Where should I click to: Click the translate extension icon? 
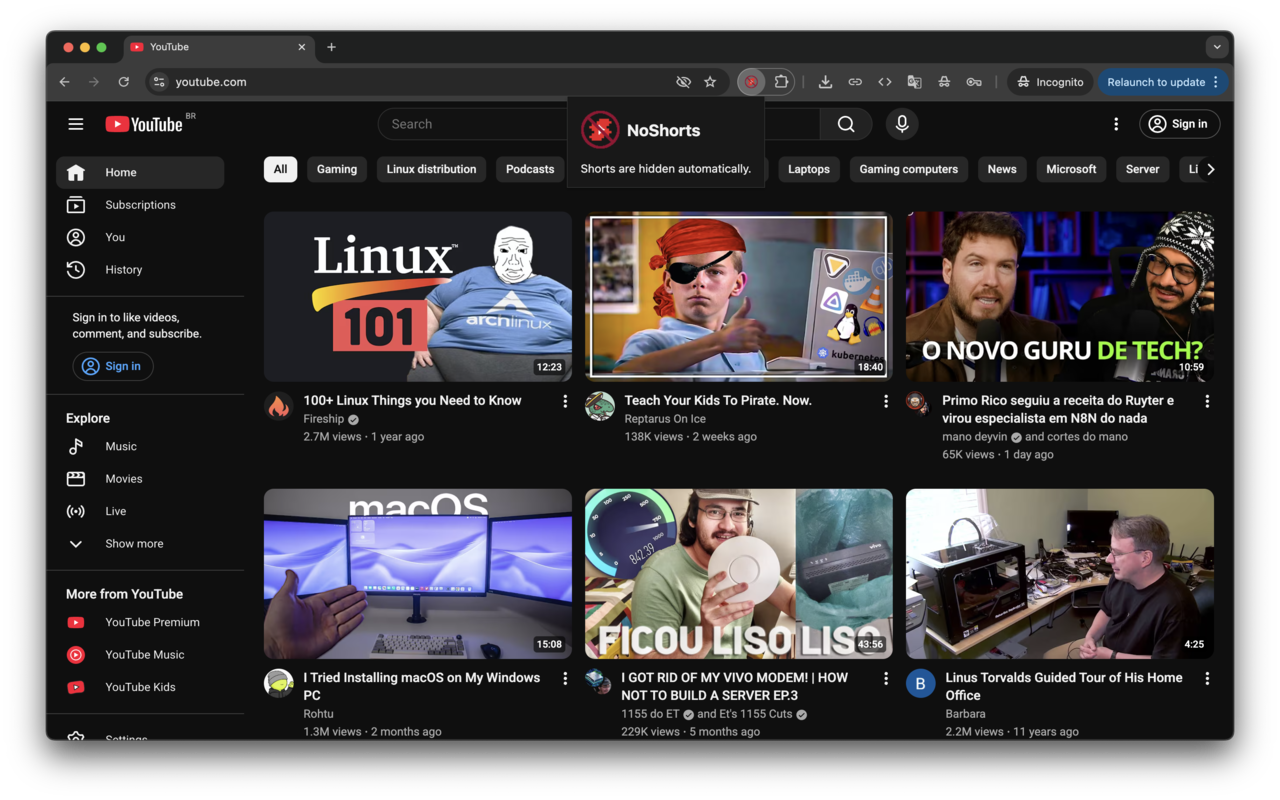tap(914, 82)
